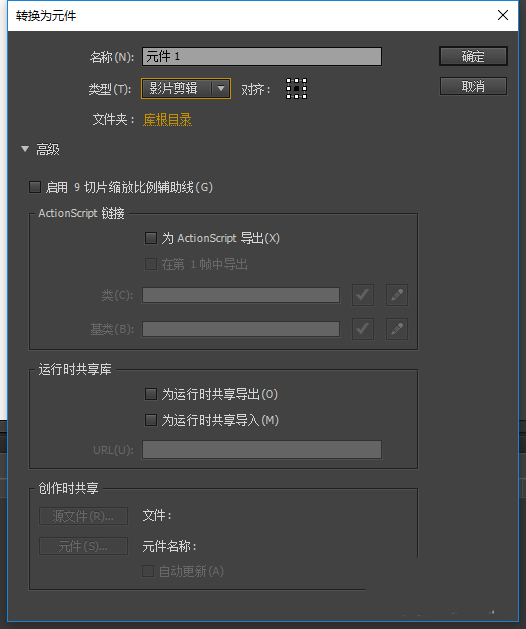Toggle 为运行时共享导出 checkbox
Screen dimensions: 526x629
[151, 394]
